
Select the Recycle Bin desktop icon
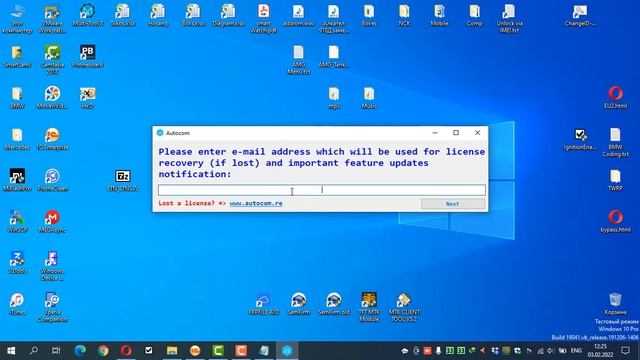click(616, 303)
